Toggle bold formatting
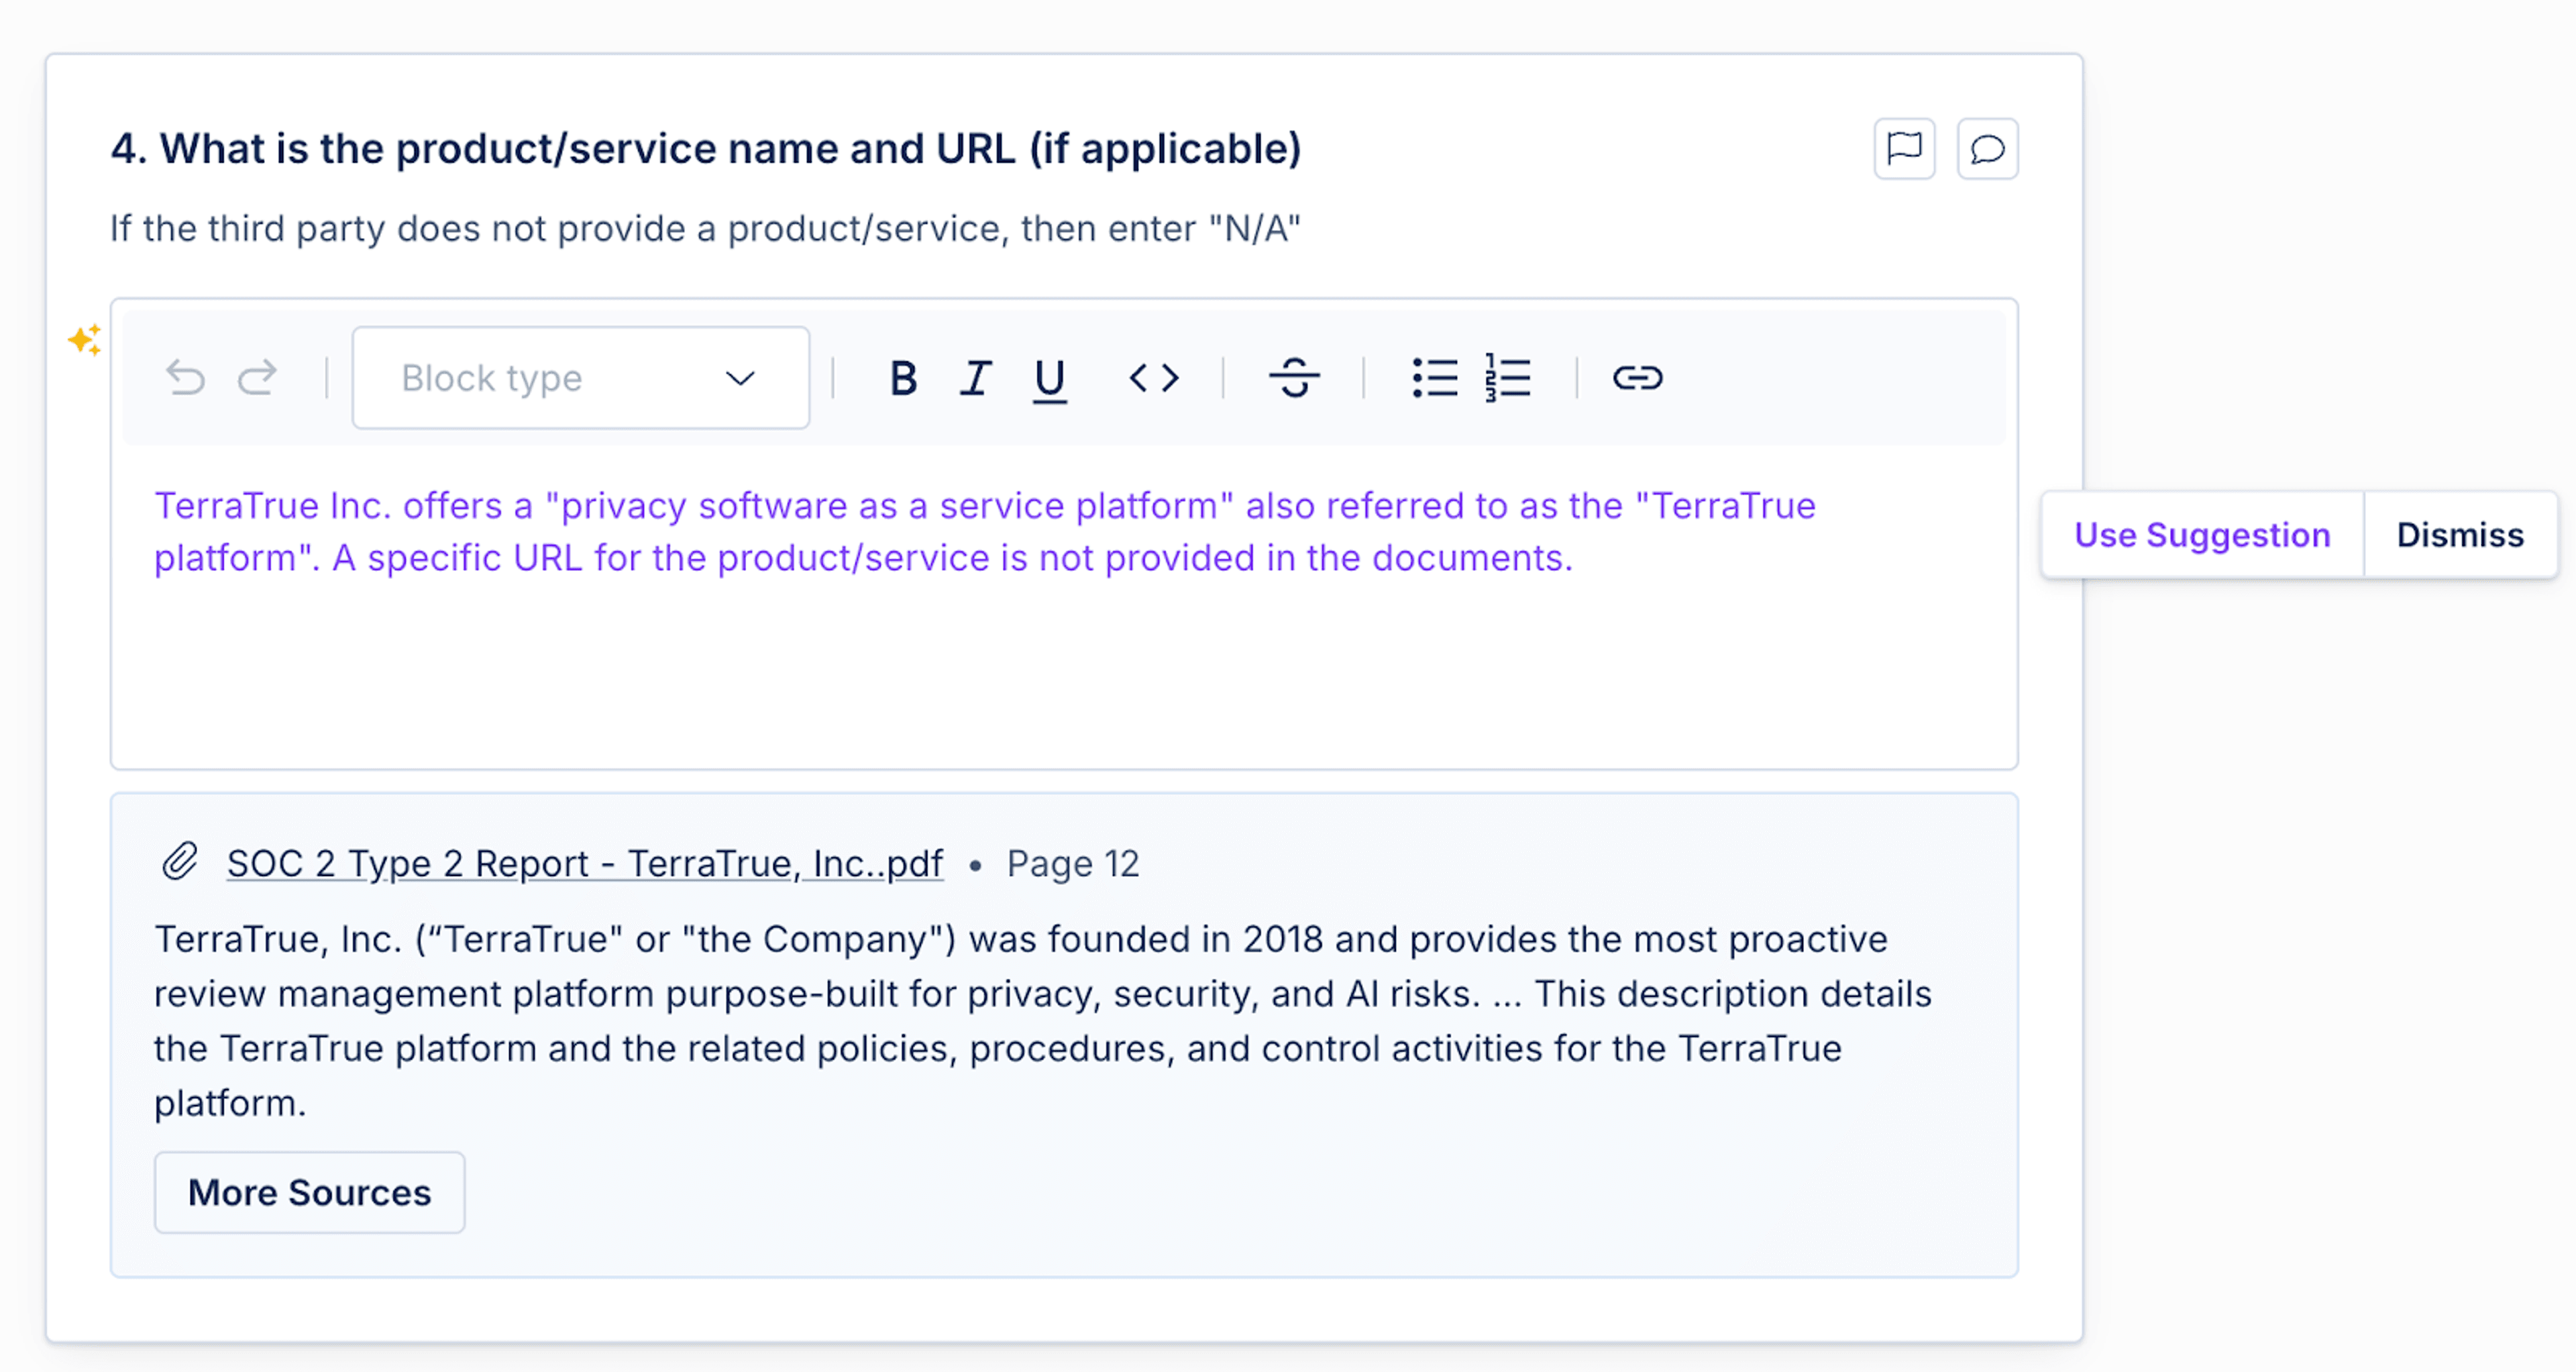This screenshot has width=2576, height=1372. pyautogui.click(x=903, y=378)
